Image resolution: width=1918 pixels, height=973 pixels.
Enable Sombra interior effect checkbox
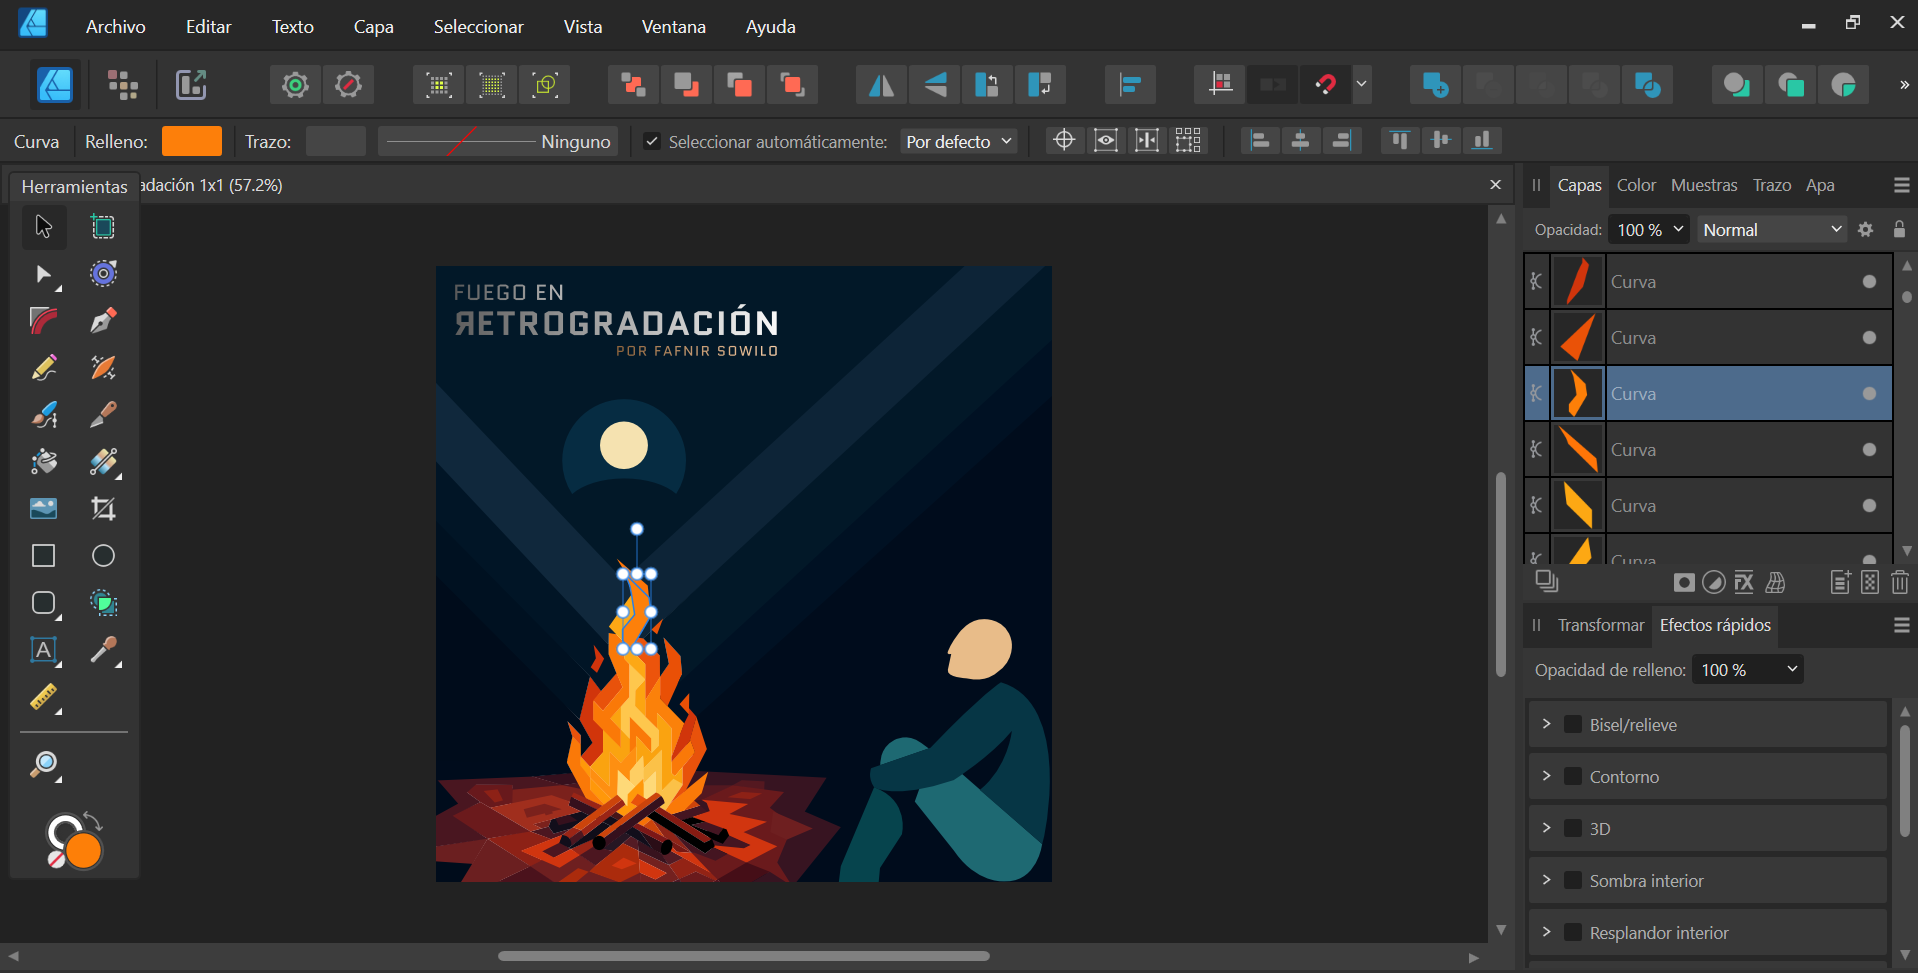[x=1573, y=880]
